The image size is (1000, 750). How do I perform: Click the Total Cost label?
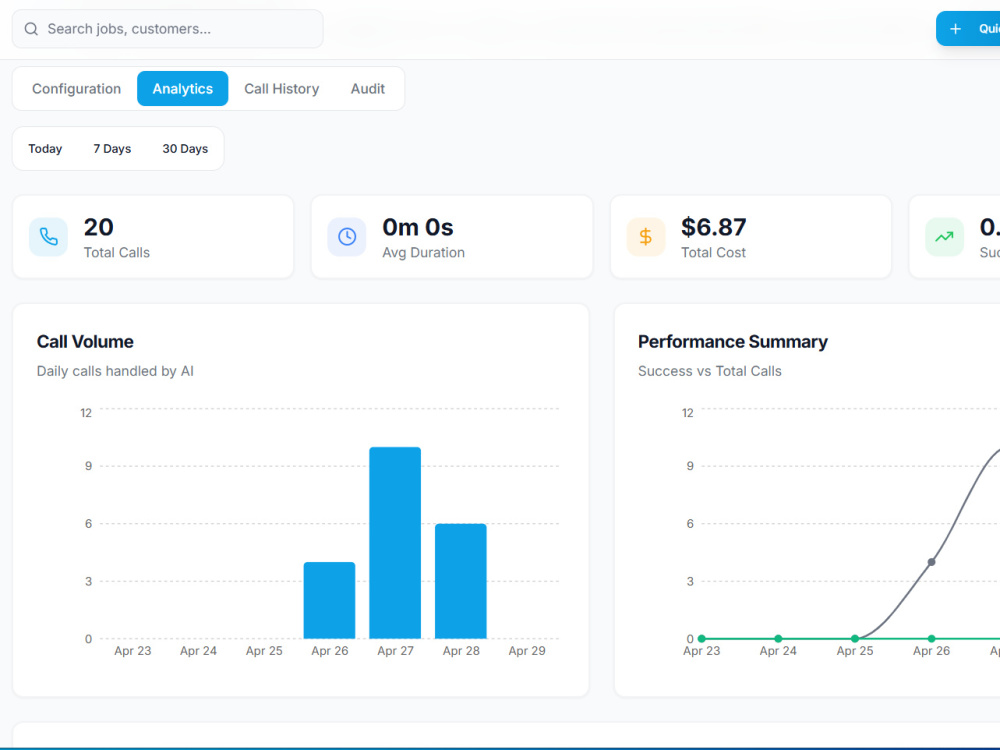coord(713,253)
